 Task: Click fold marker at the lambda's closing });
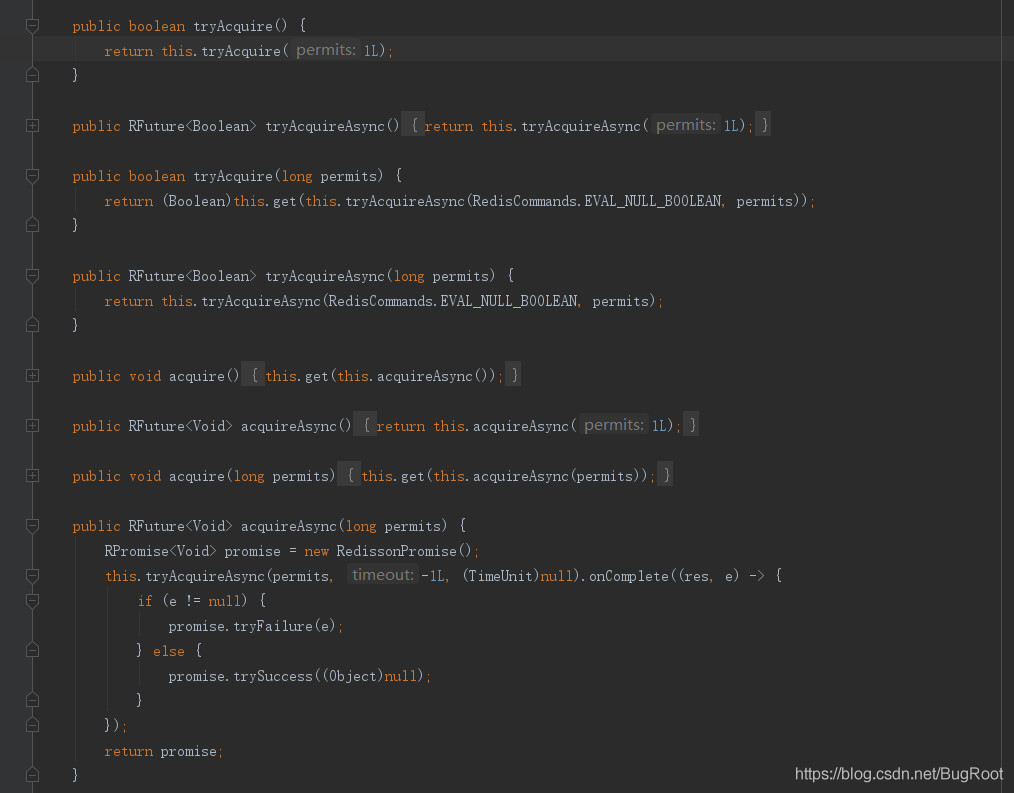pos(32,726)
